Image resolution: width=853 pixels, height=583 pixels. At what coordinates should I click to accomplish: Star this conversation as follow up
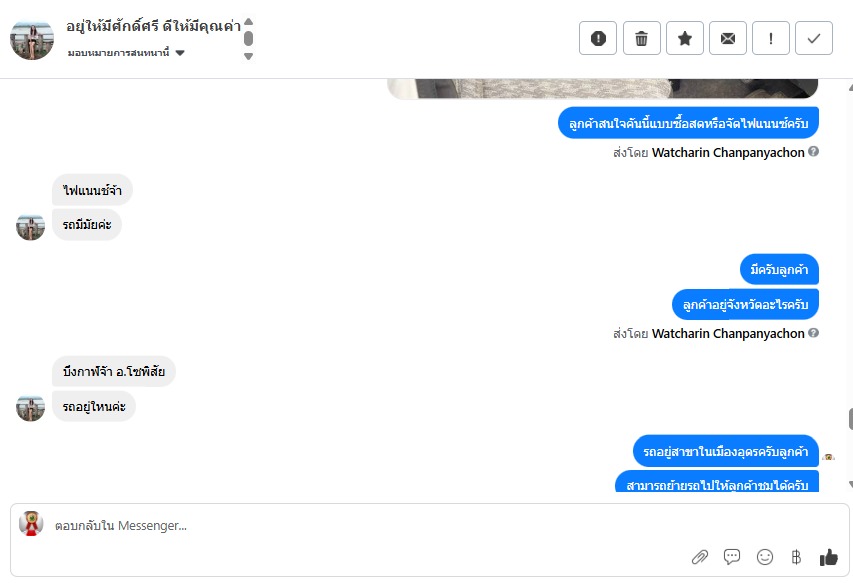tap(685, 38)
